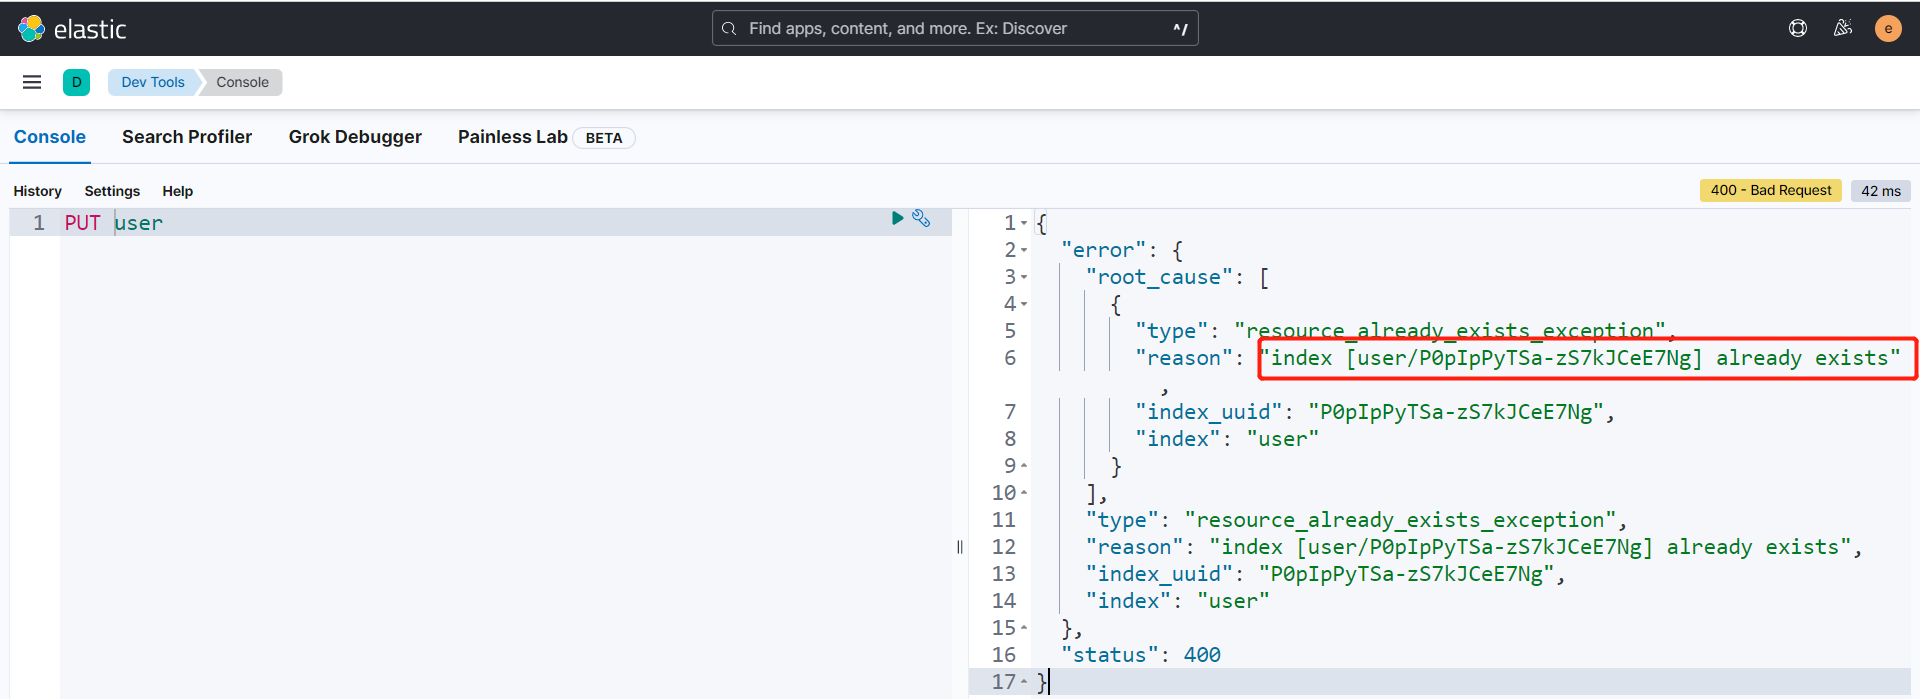Screen dimensions: 1920x699
Task: Open the wrench request options icon
Action: pyautogui.click(x=921, y=218)
